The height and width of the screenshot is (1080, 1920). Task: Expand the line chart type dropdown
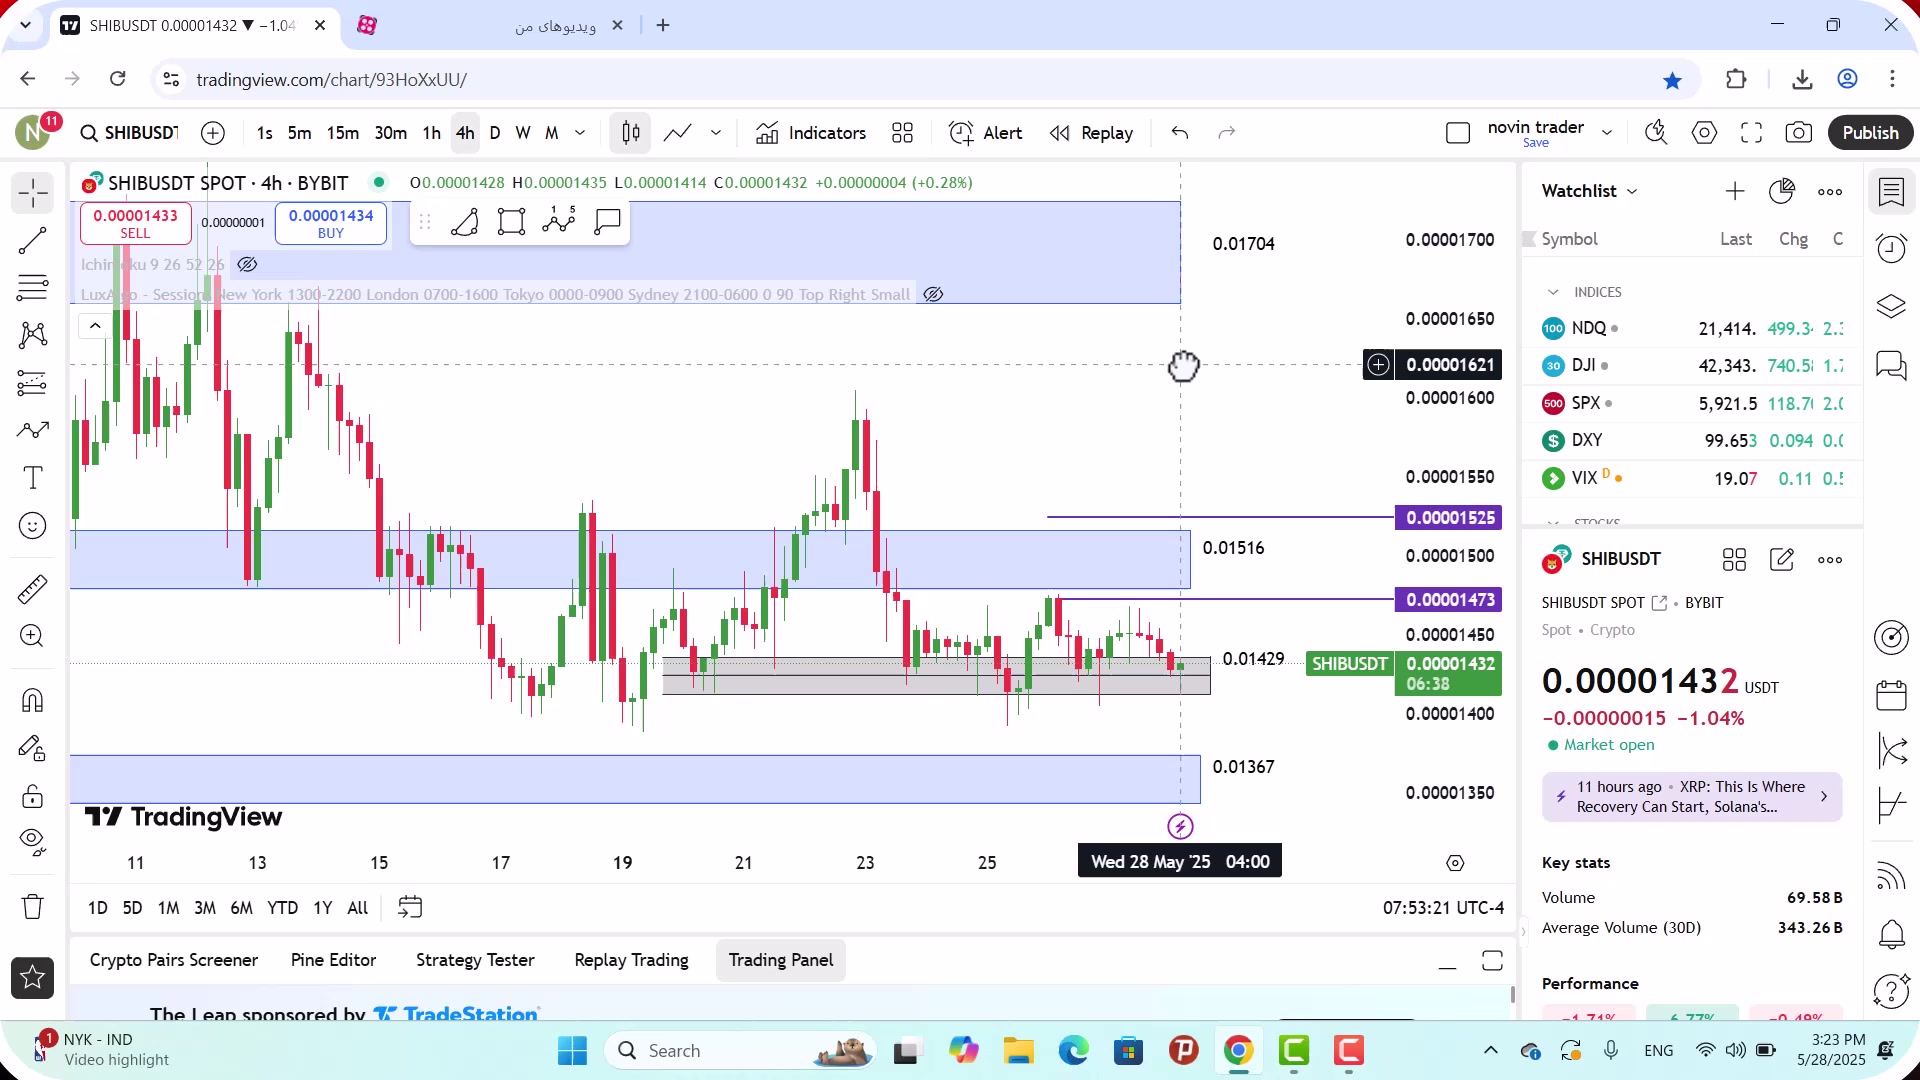point(716,133)
